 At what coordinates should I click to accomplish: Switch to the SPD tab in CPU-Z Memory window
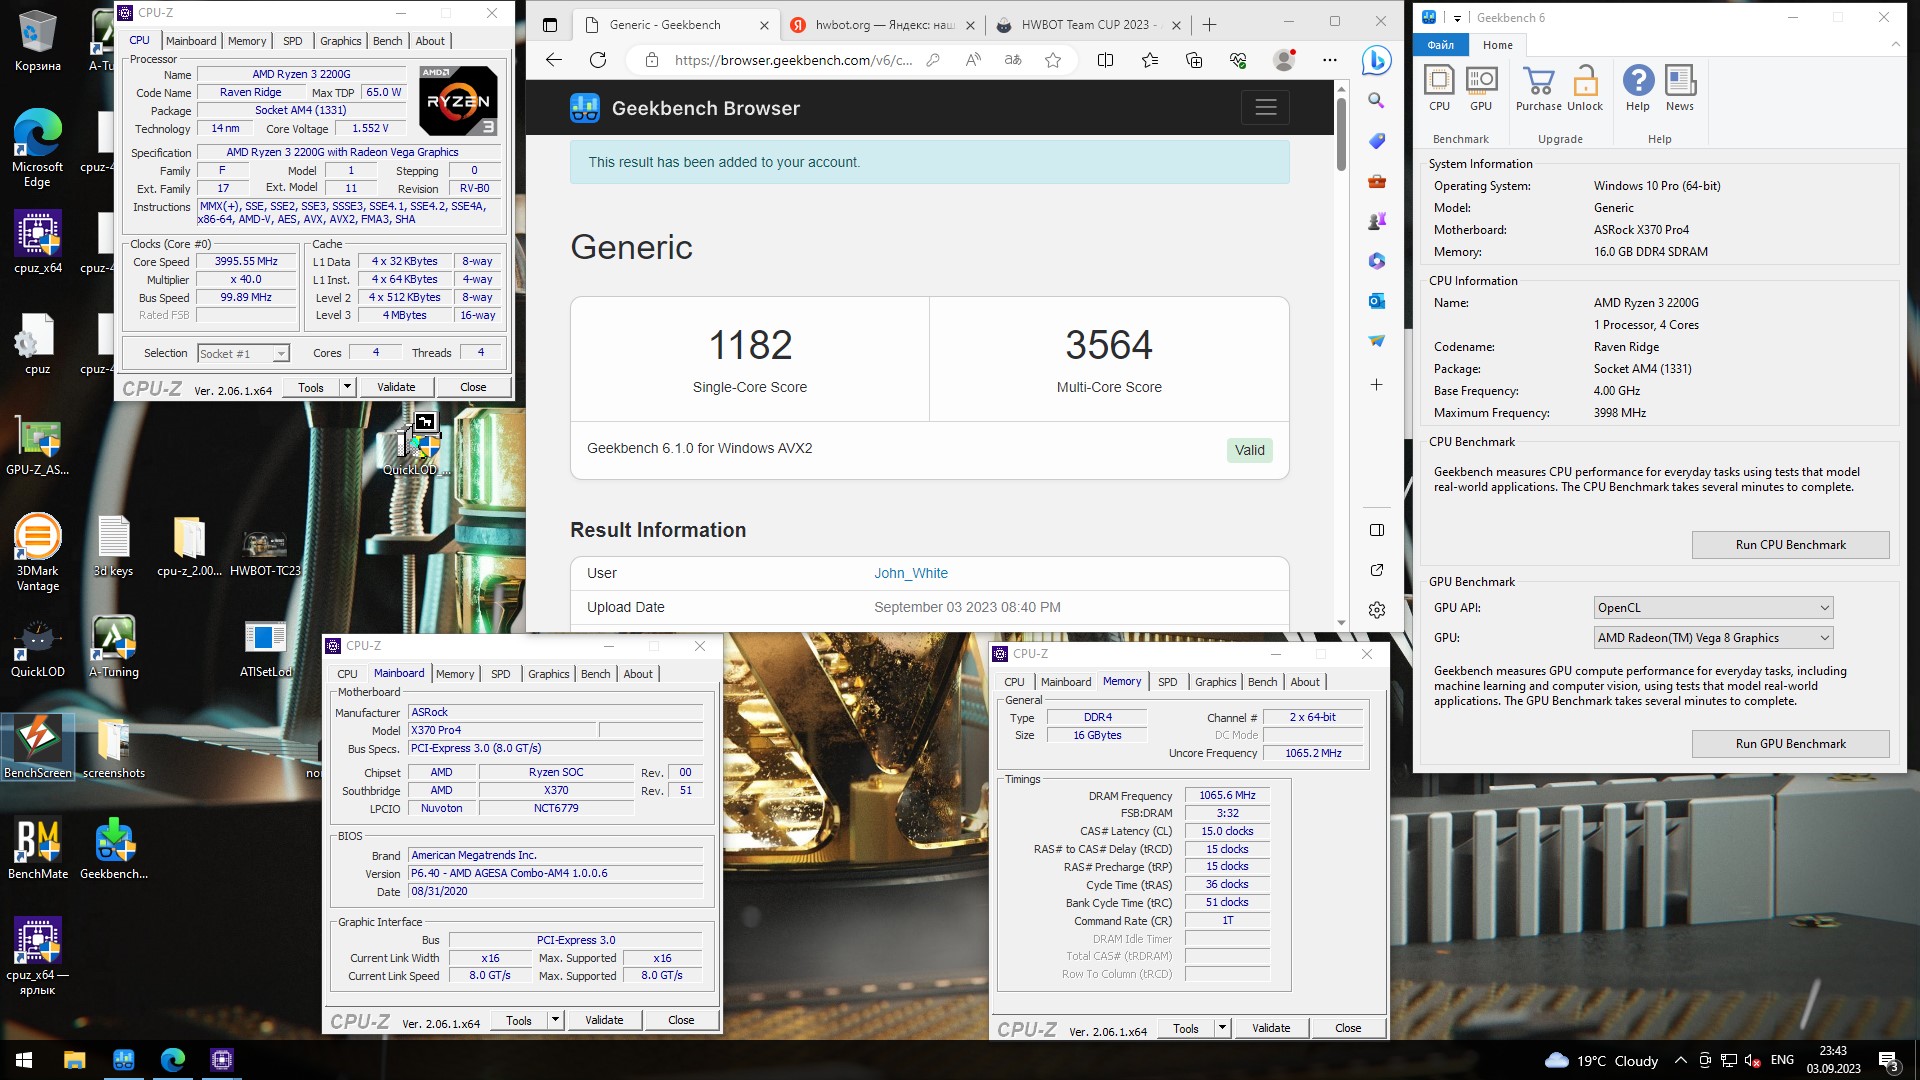(1167, 682)
